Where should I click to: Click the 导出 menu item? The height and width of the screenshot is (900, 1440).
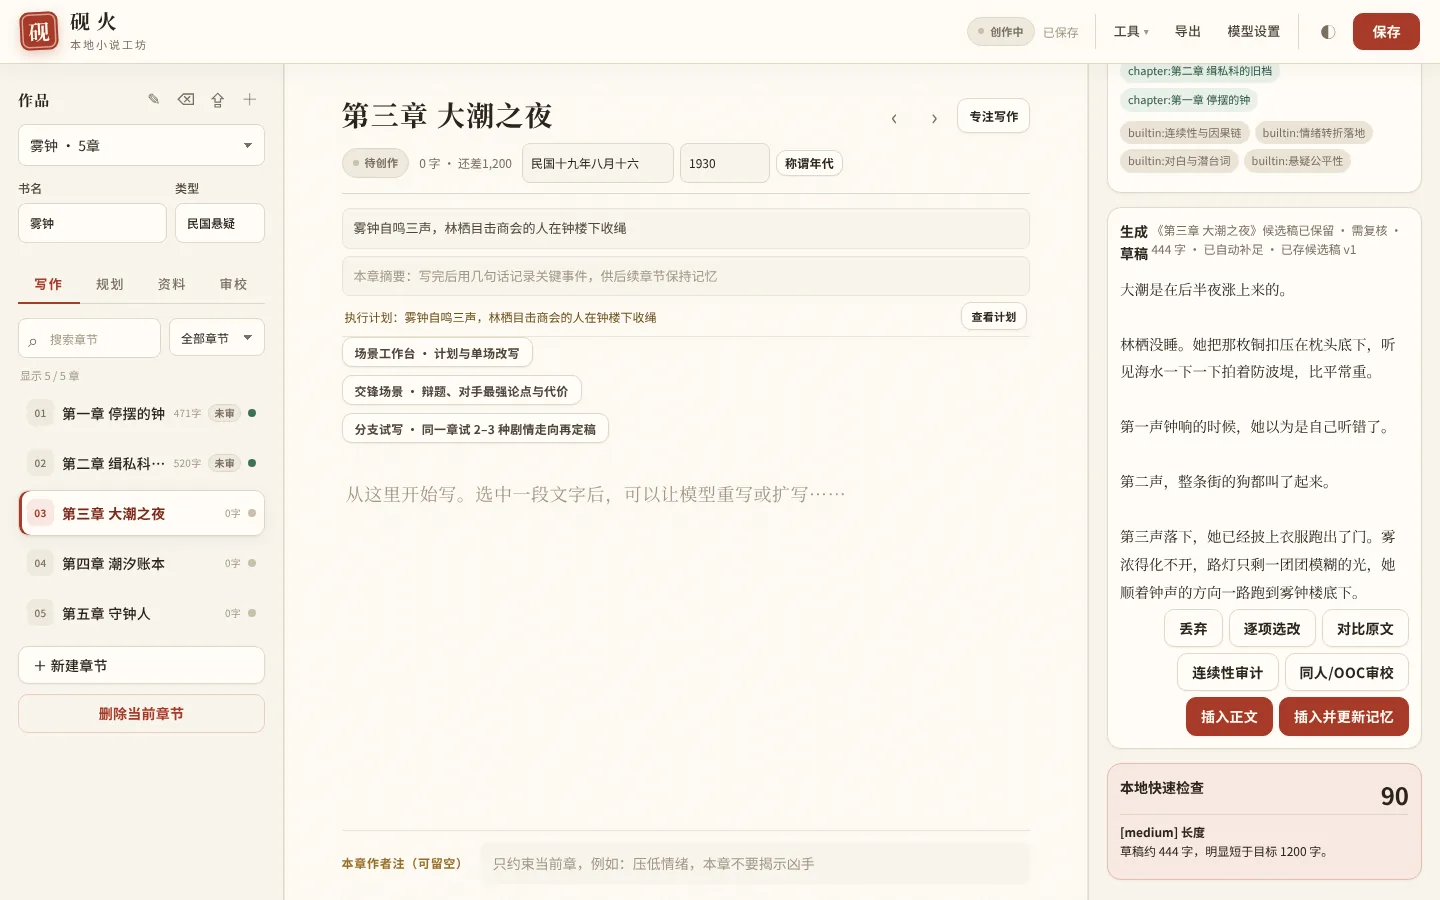point(1187,32)
